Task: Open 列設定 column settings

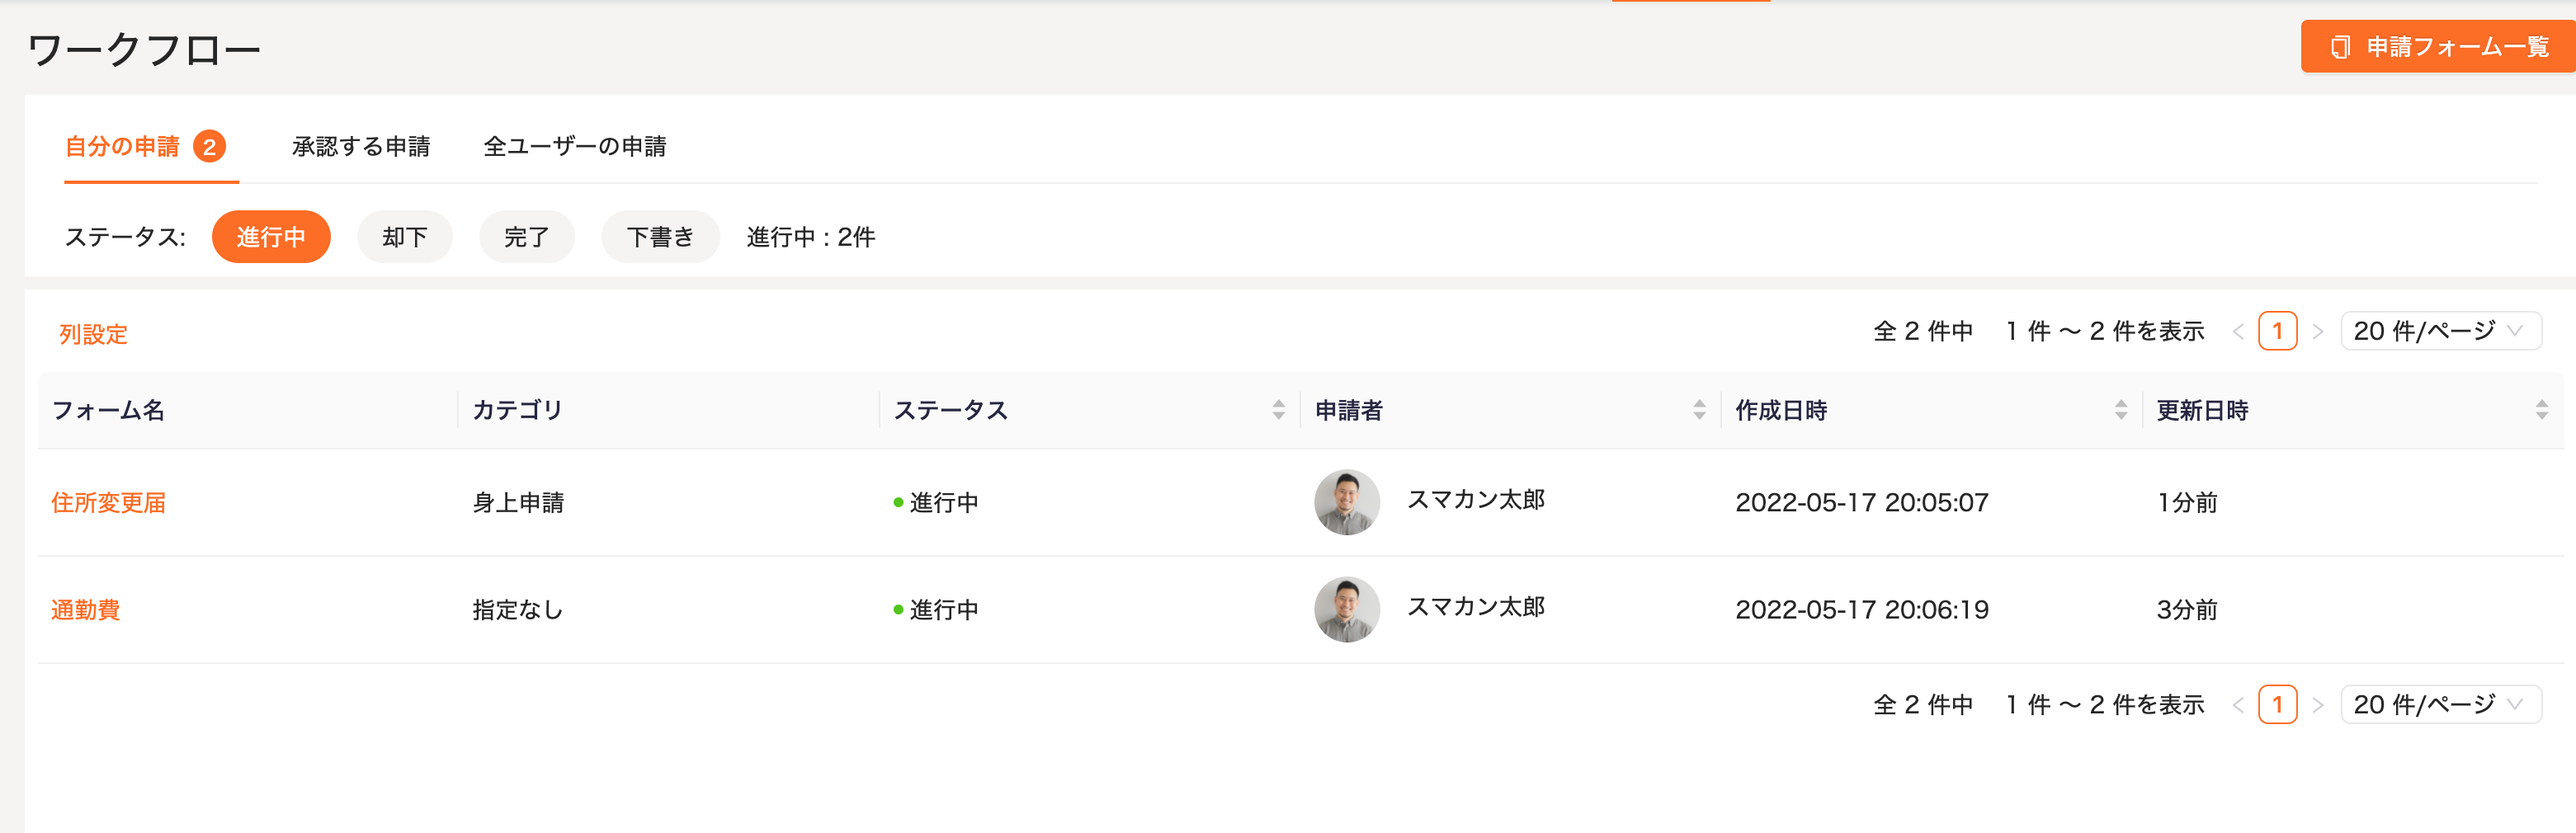Action: point(93,334)
